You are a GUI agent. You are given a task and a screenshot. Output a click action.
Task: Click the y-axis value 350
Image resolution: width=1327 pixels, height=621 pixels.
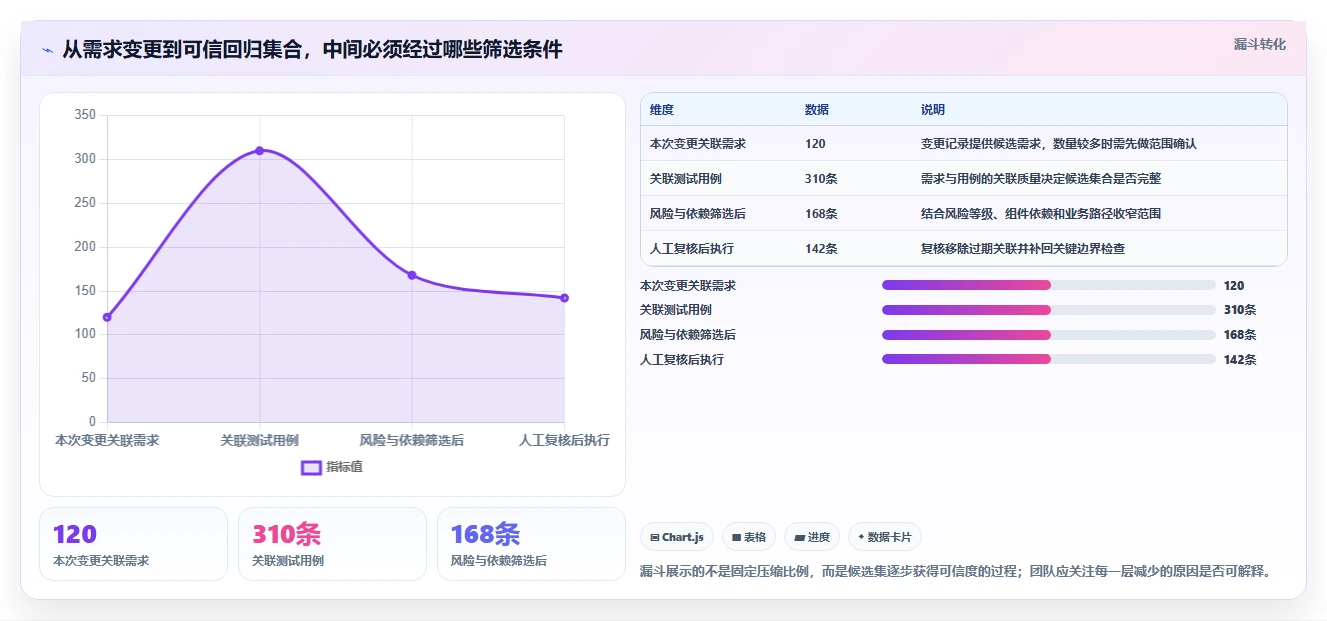pyautogui.click(x=85, y=115)
